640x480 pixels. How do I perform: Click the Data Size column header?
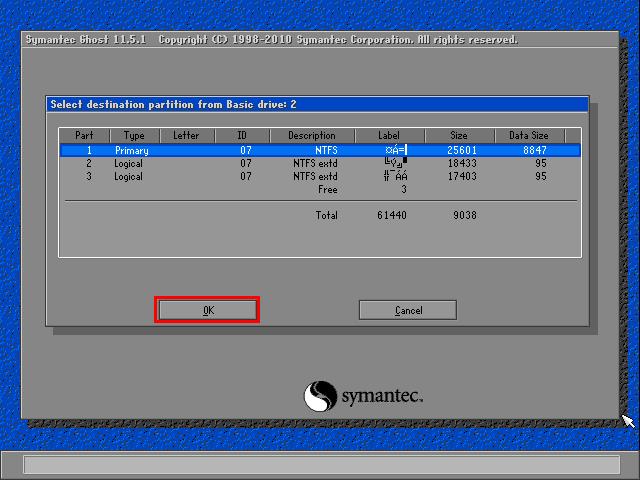529,136
